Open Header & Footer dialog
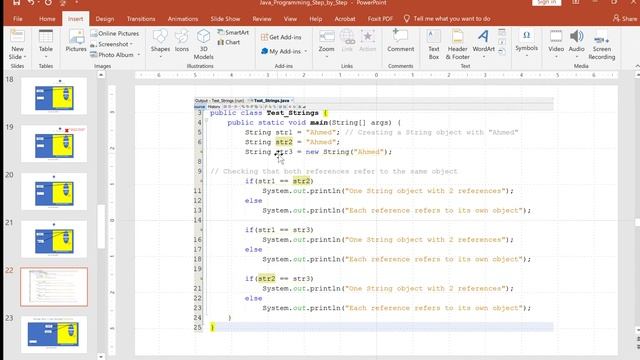The image size is (640, 360). point(458,45)
